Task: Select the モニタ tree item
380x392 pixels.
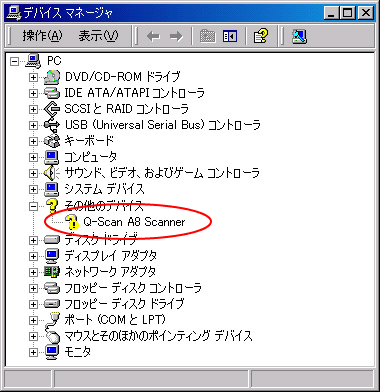Action: (77, 351)
